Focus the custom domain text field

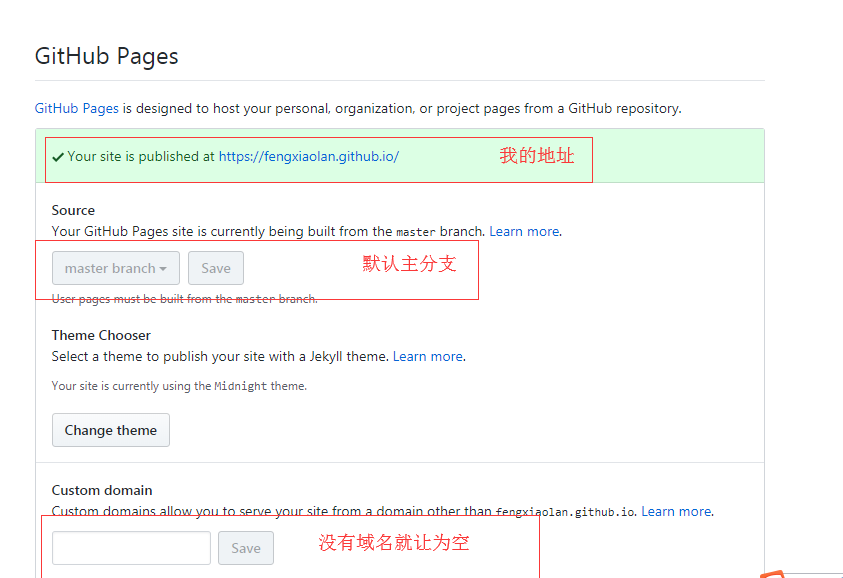pos(131,548)
